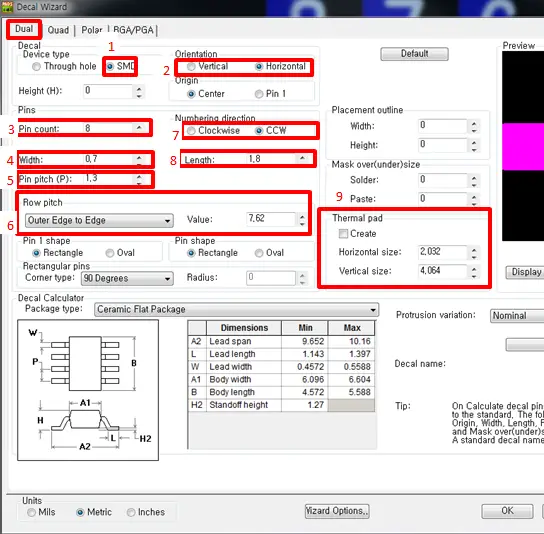Click the Pin pitch (P) field
544x534 pixels.
[x=108, y=179]
